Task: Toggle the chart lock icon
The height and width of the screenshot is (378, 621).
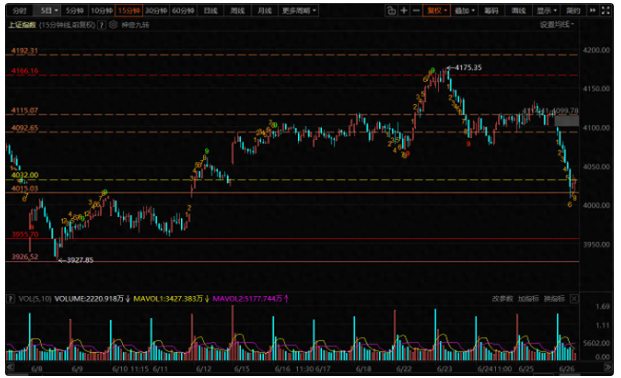Action: [x=391, y=11]
